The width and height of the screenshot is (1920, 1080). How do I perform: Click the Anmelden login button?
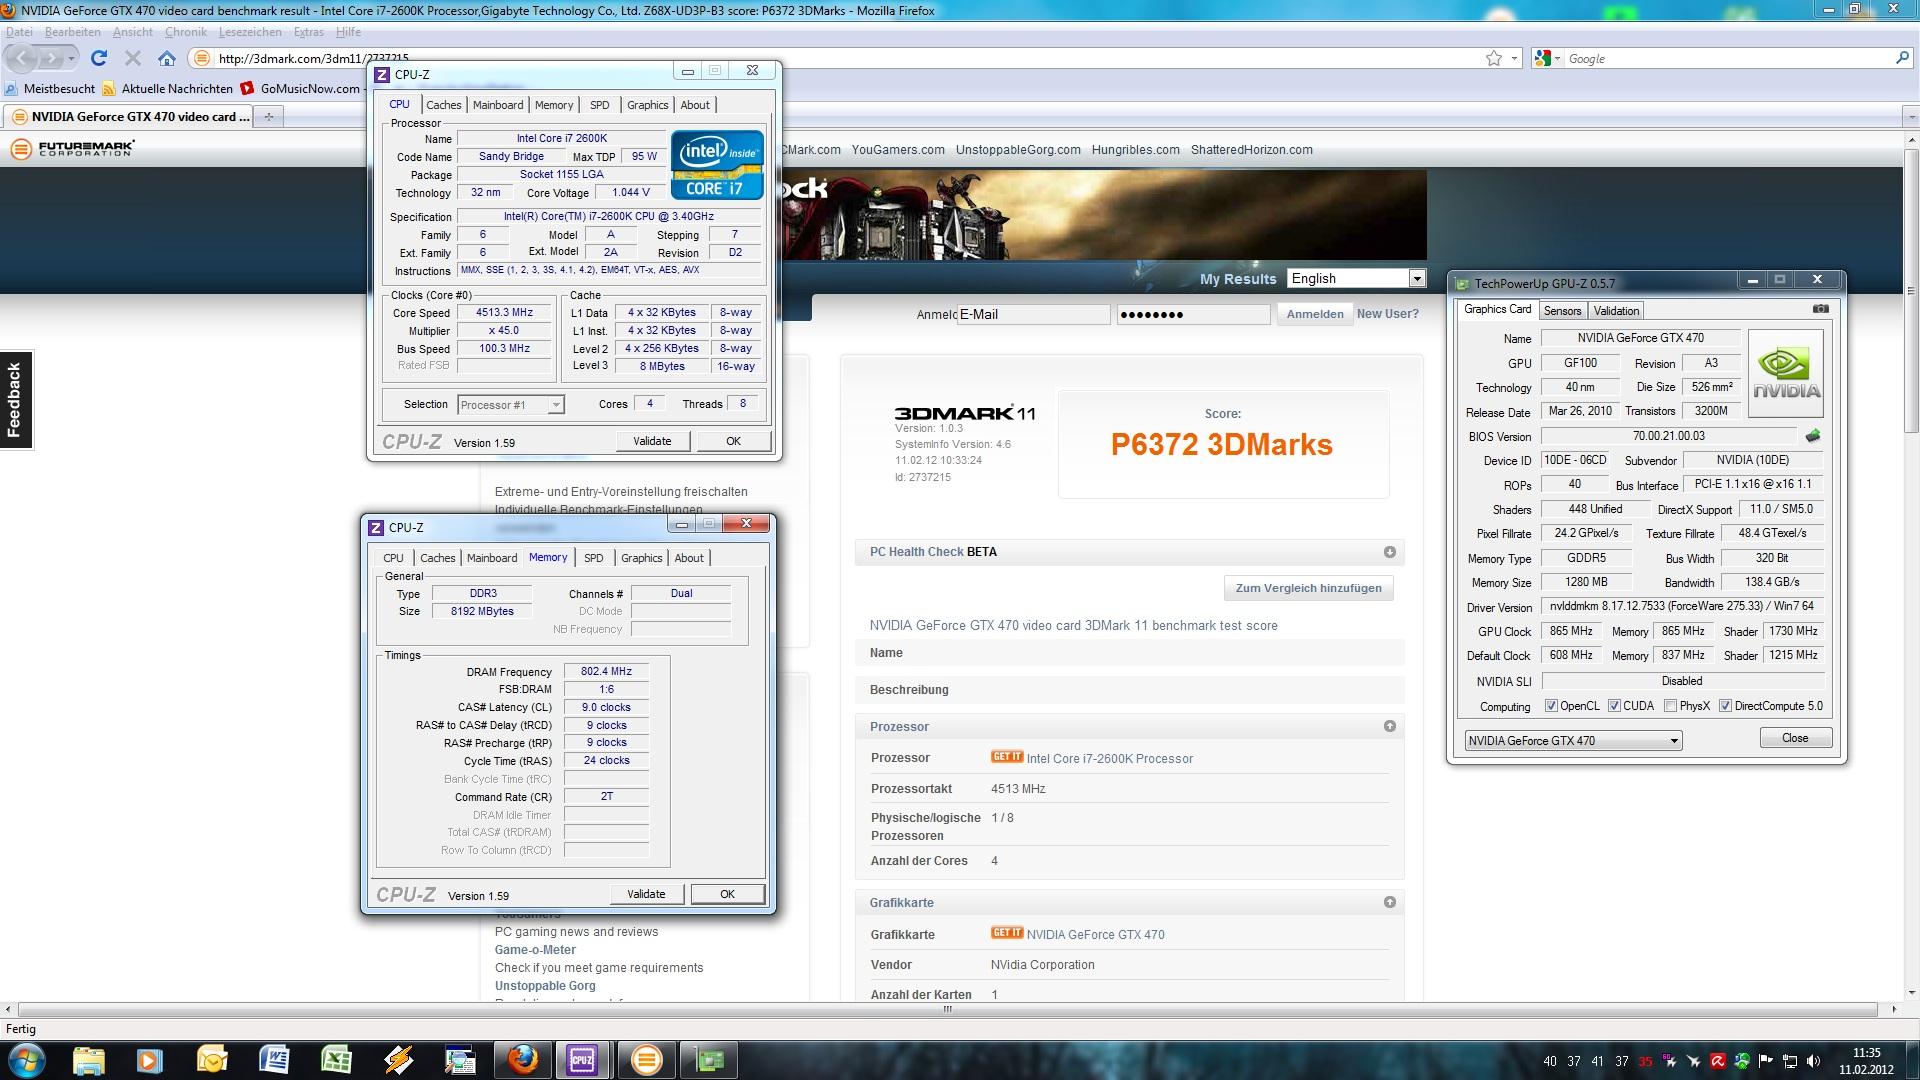click(1315, 314)
